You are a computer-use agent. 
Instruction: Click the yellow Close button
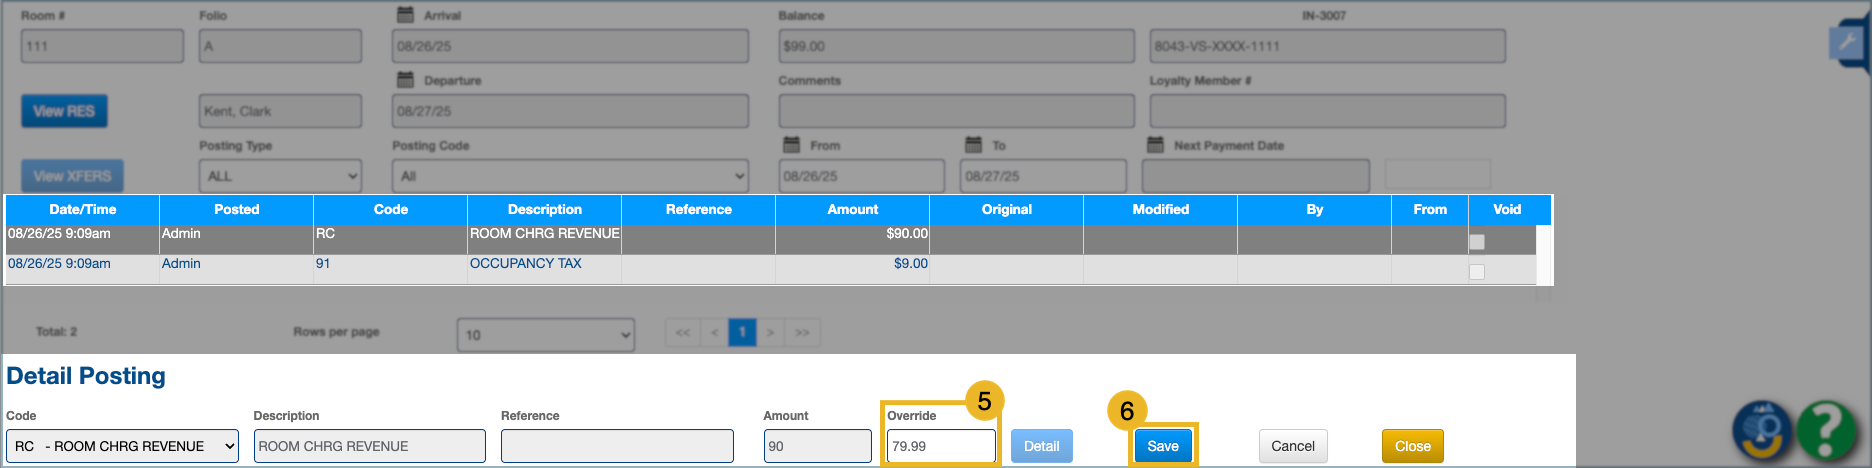tap(1412, 446)
